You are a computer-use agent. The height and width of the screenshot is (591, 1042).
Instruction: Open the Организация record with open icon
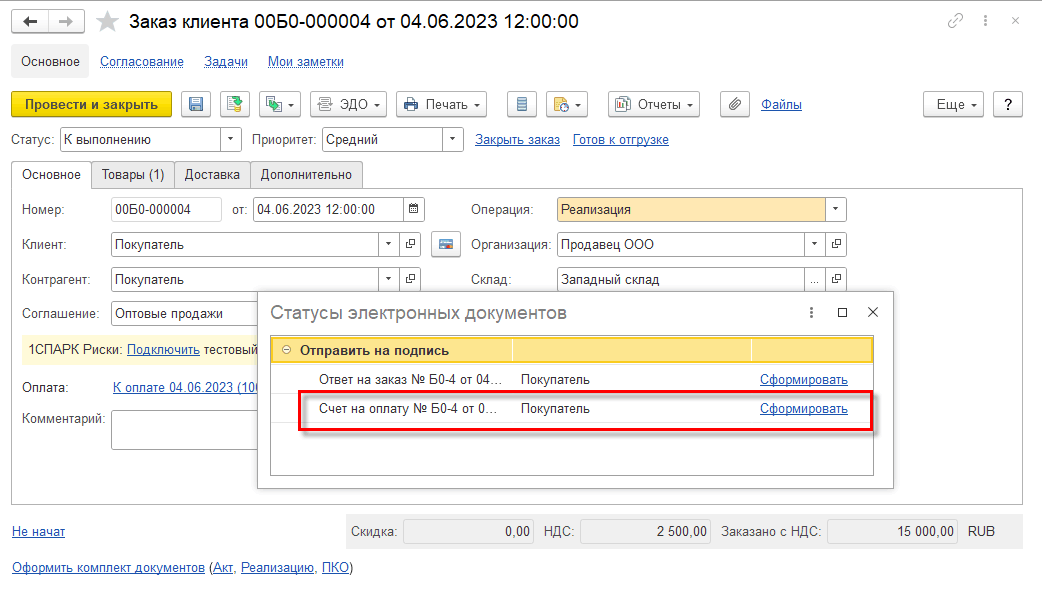[836, 245]
